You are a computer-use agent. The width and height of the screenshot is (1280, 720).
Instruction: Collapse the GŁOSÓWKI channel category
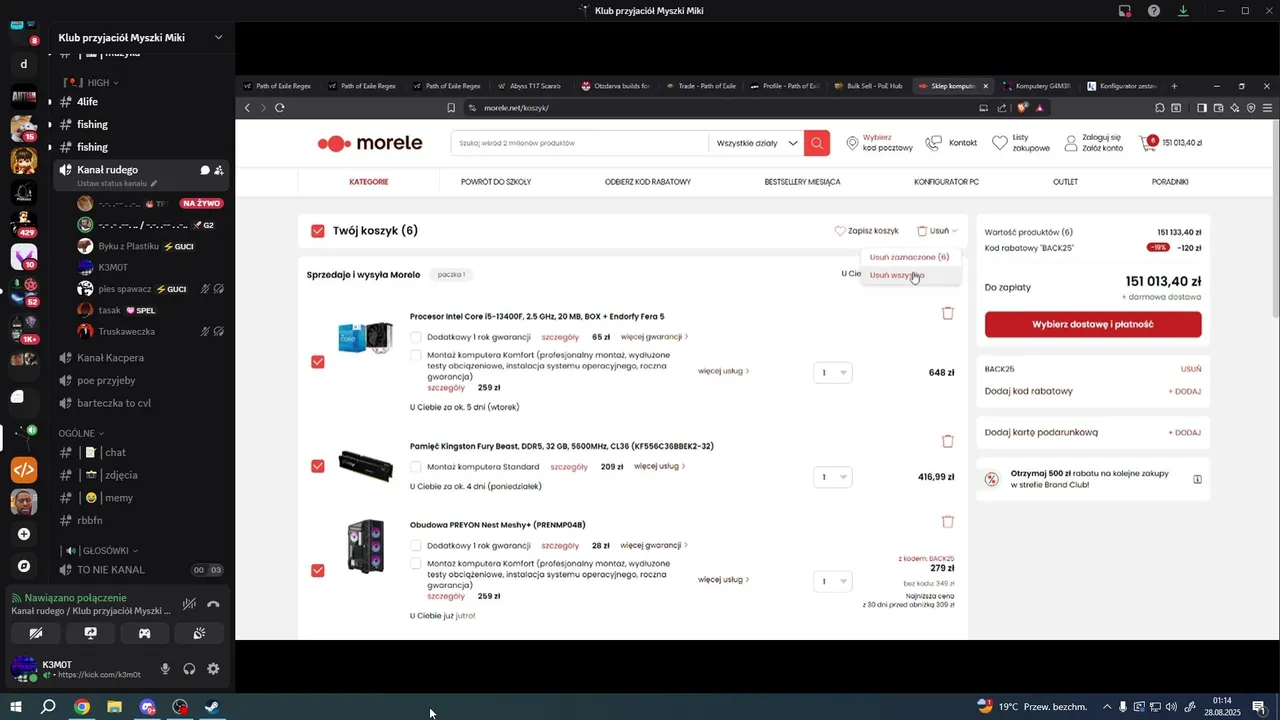click(101, 550)
